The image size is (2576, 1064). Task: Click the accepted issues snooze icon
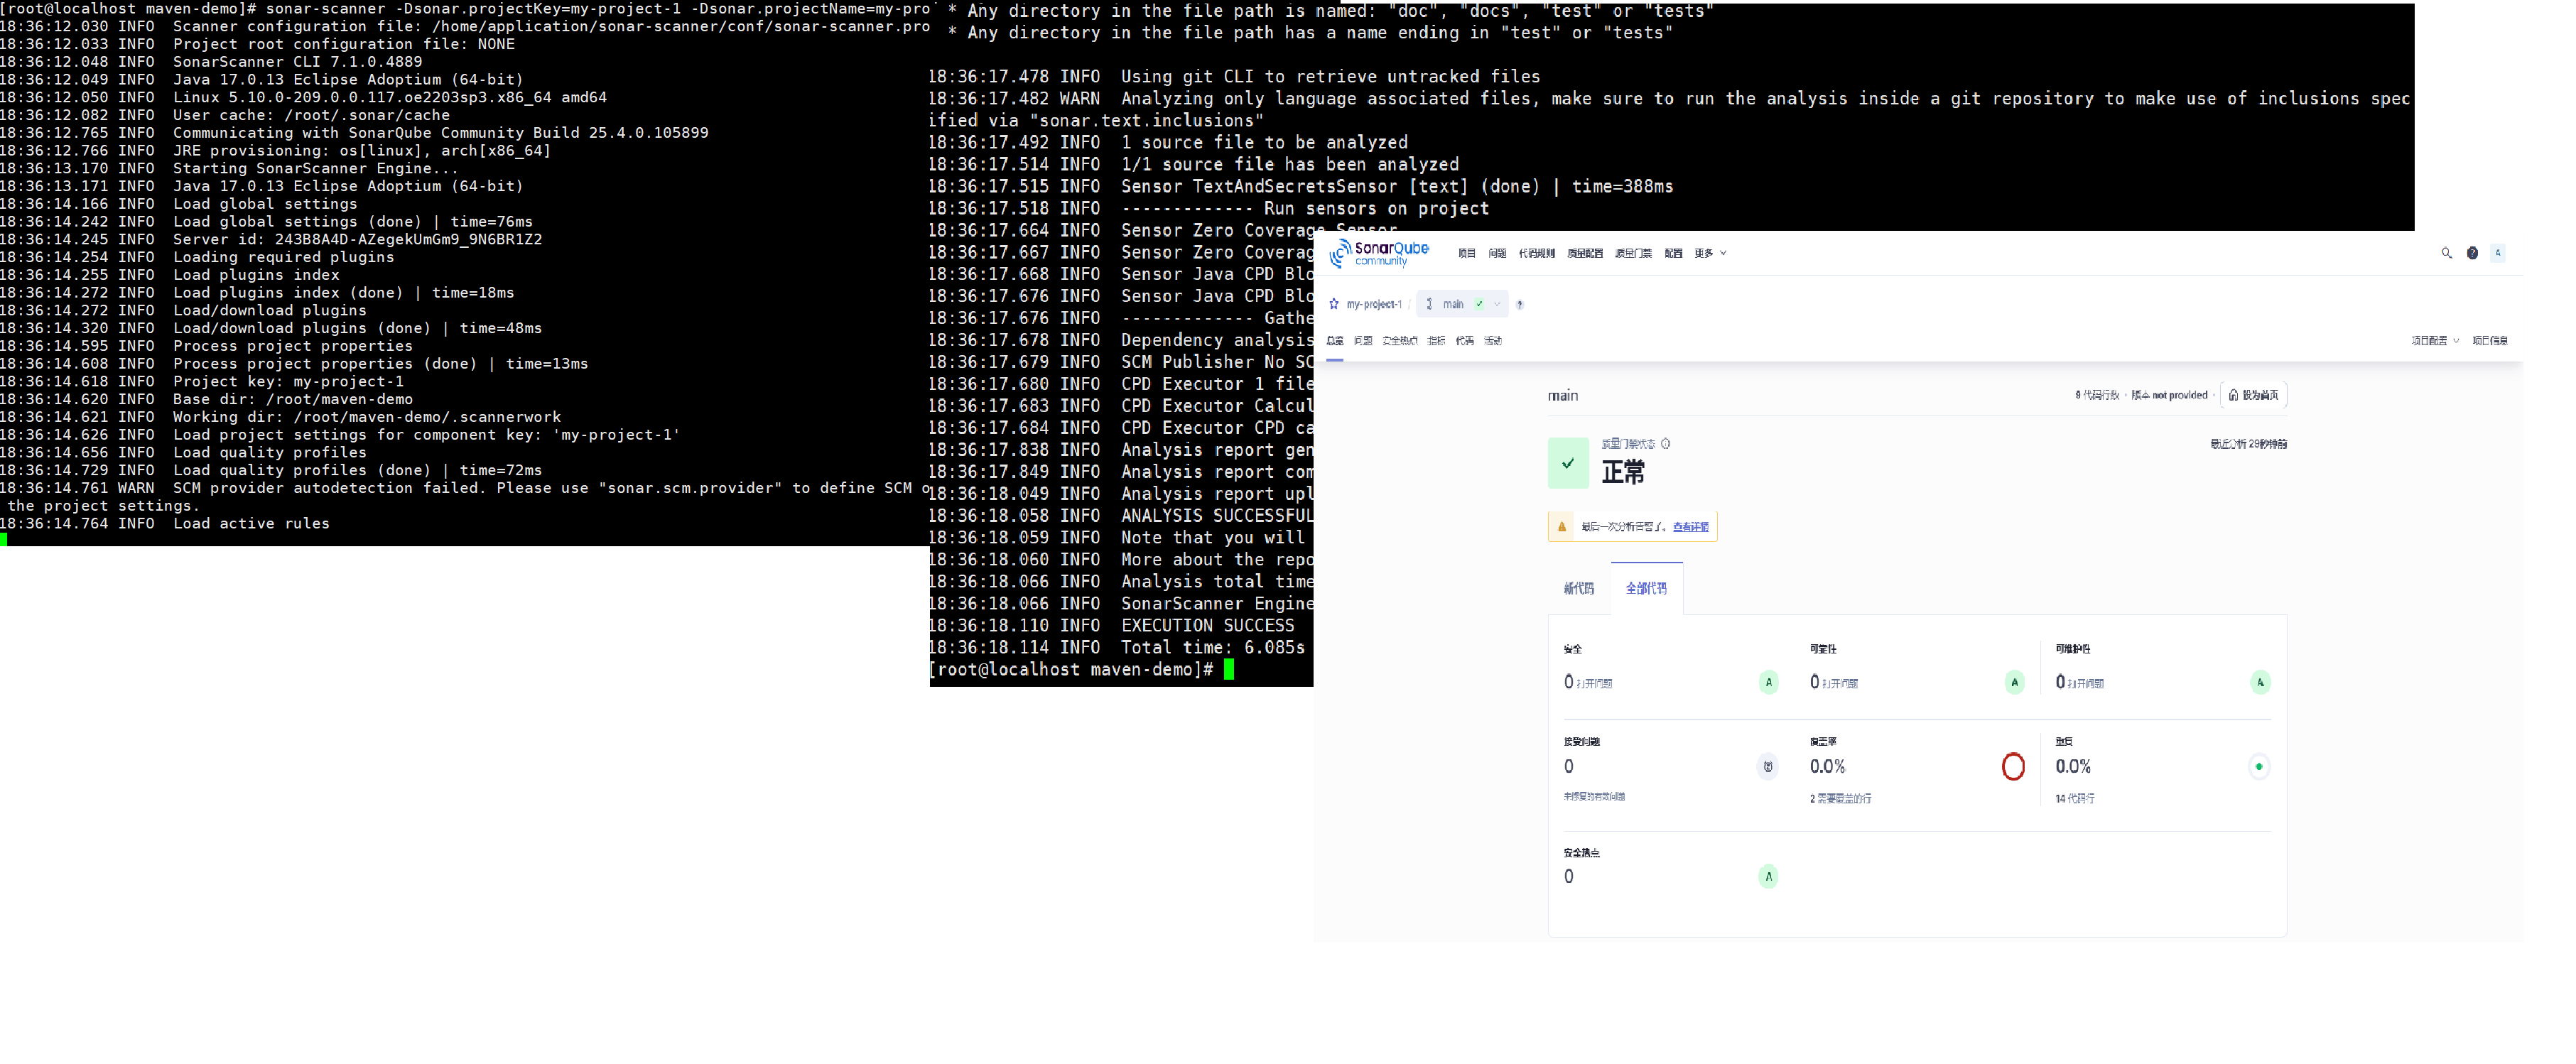(x=1768, y=767)
